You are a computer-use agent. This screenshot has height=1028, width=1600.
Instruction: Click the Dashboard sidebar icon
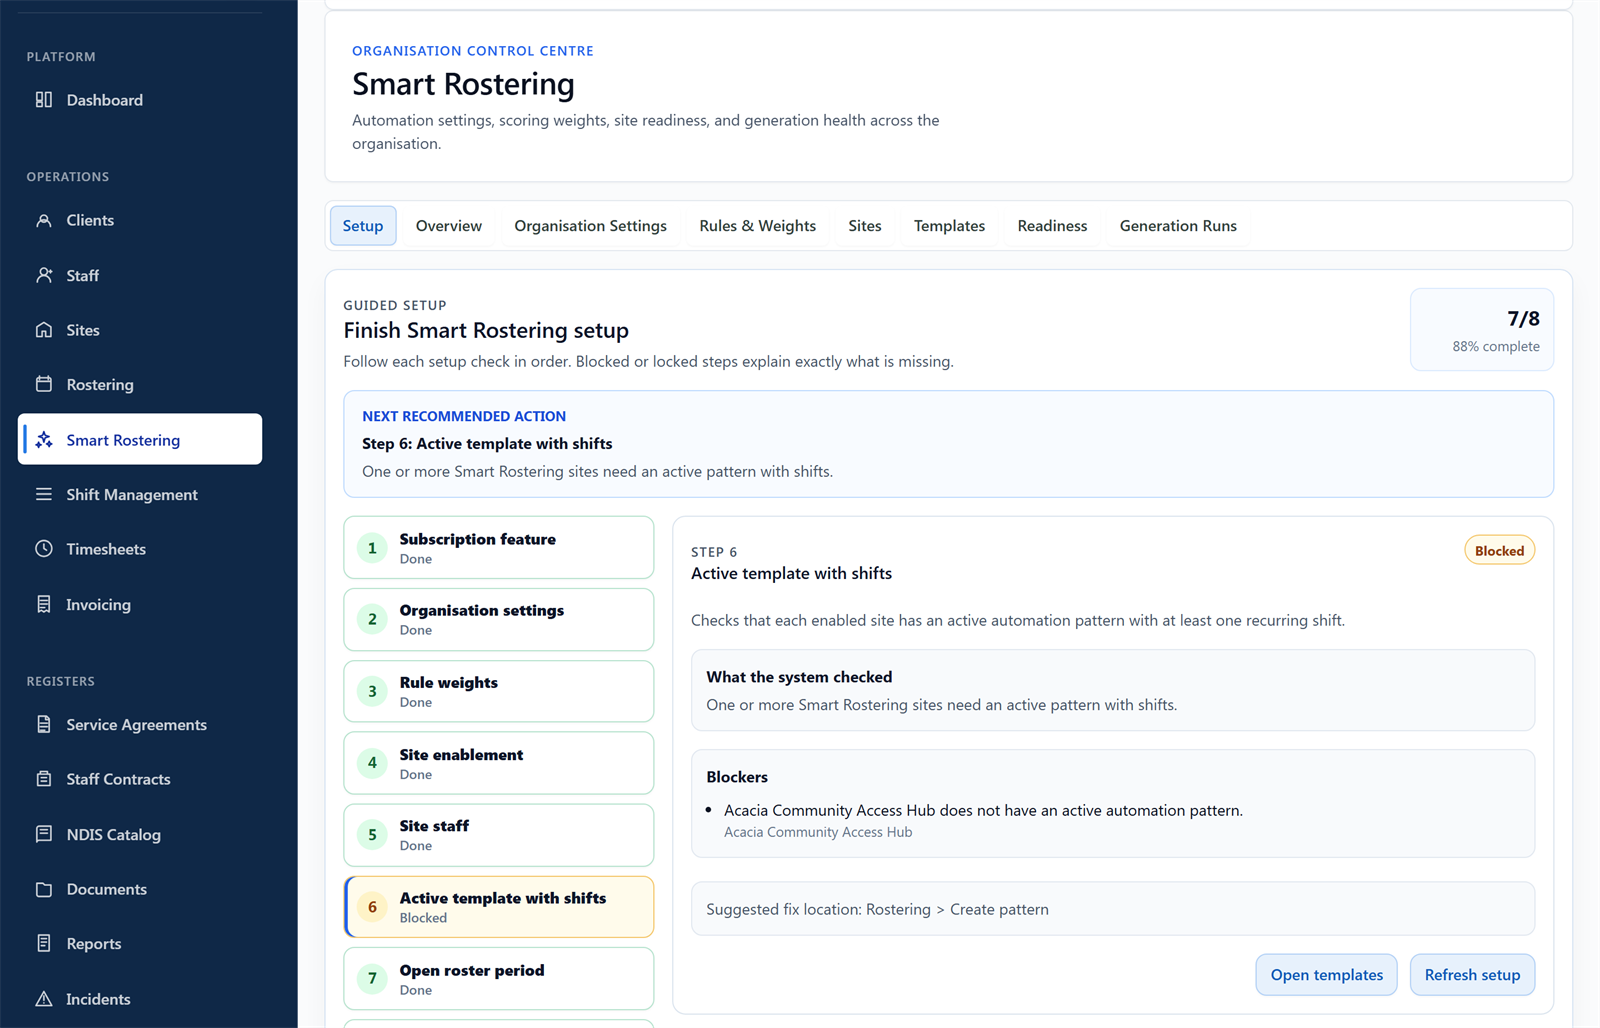point(44,100)
